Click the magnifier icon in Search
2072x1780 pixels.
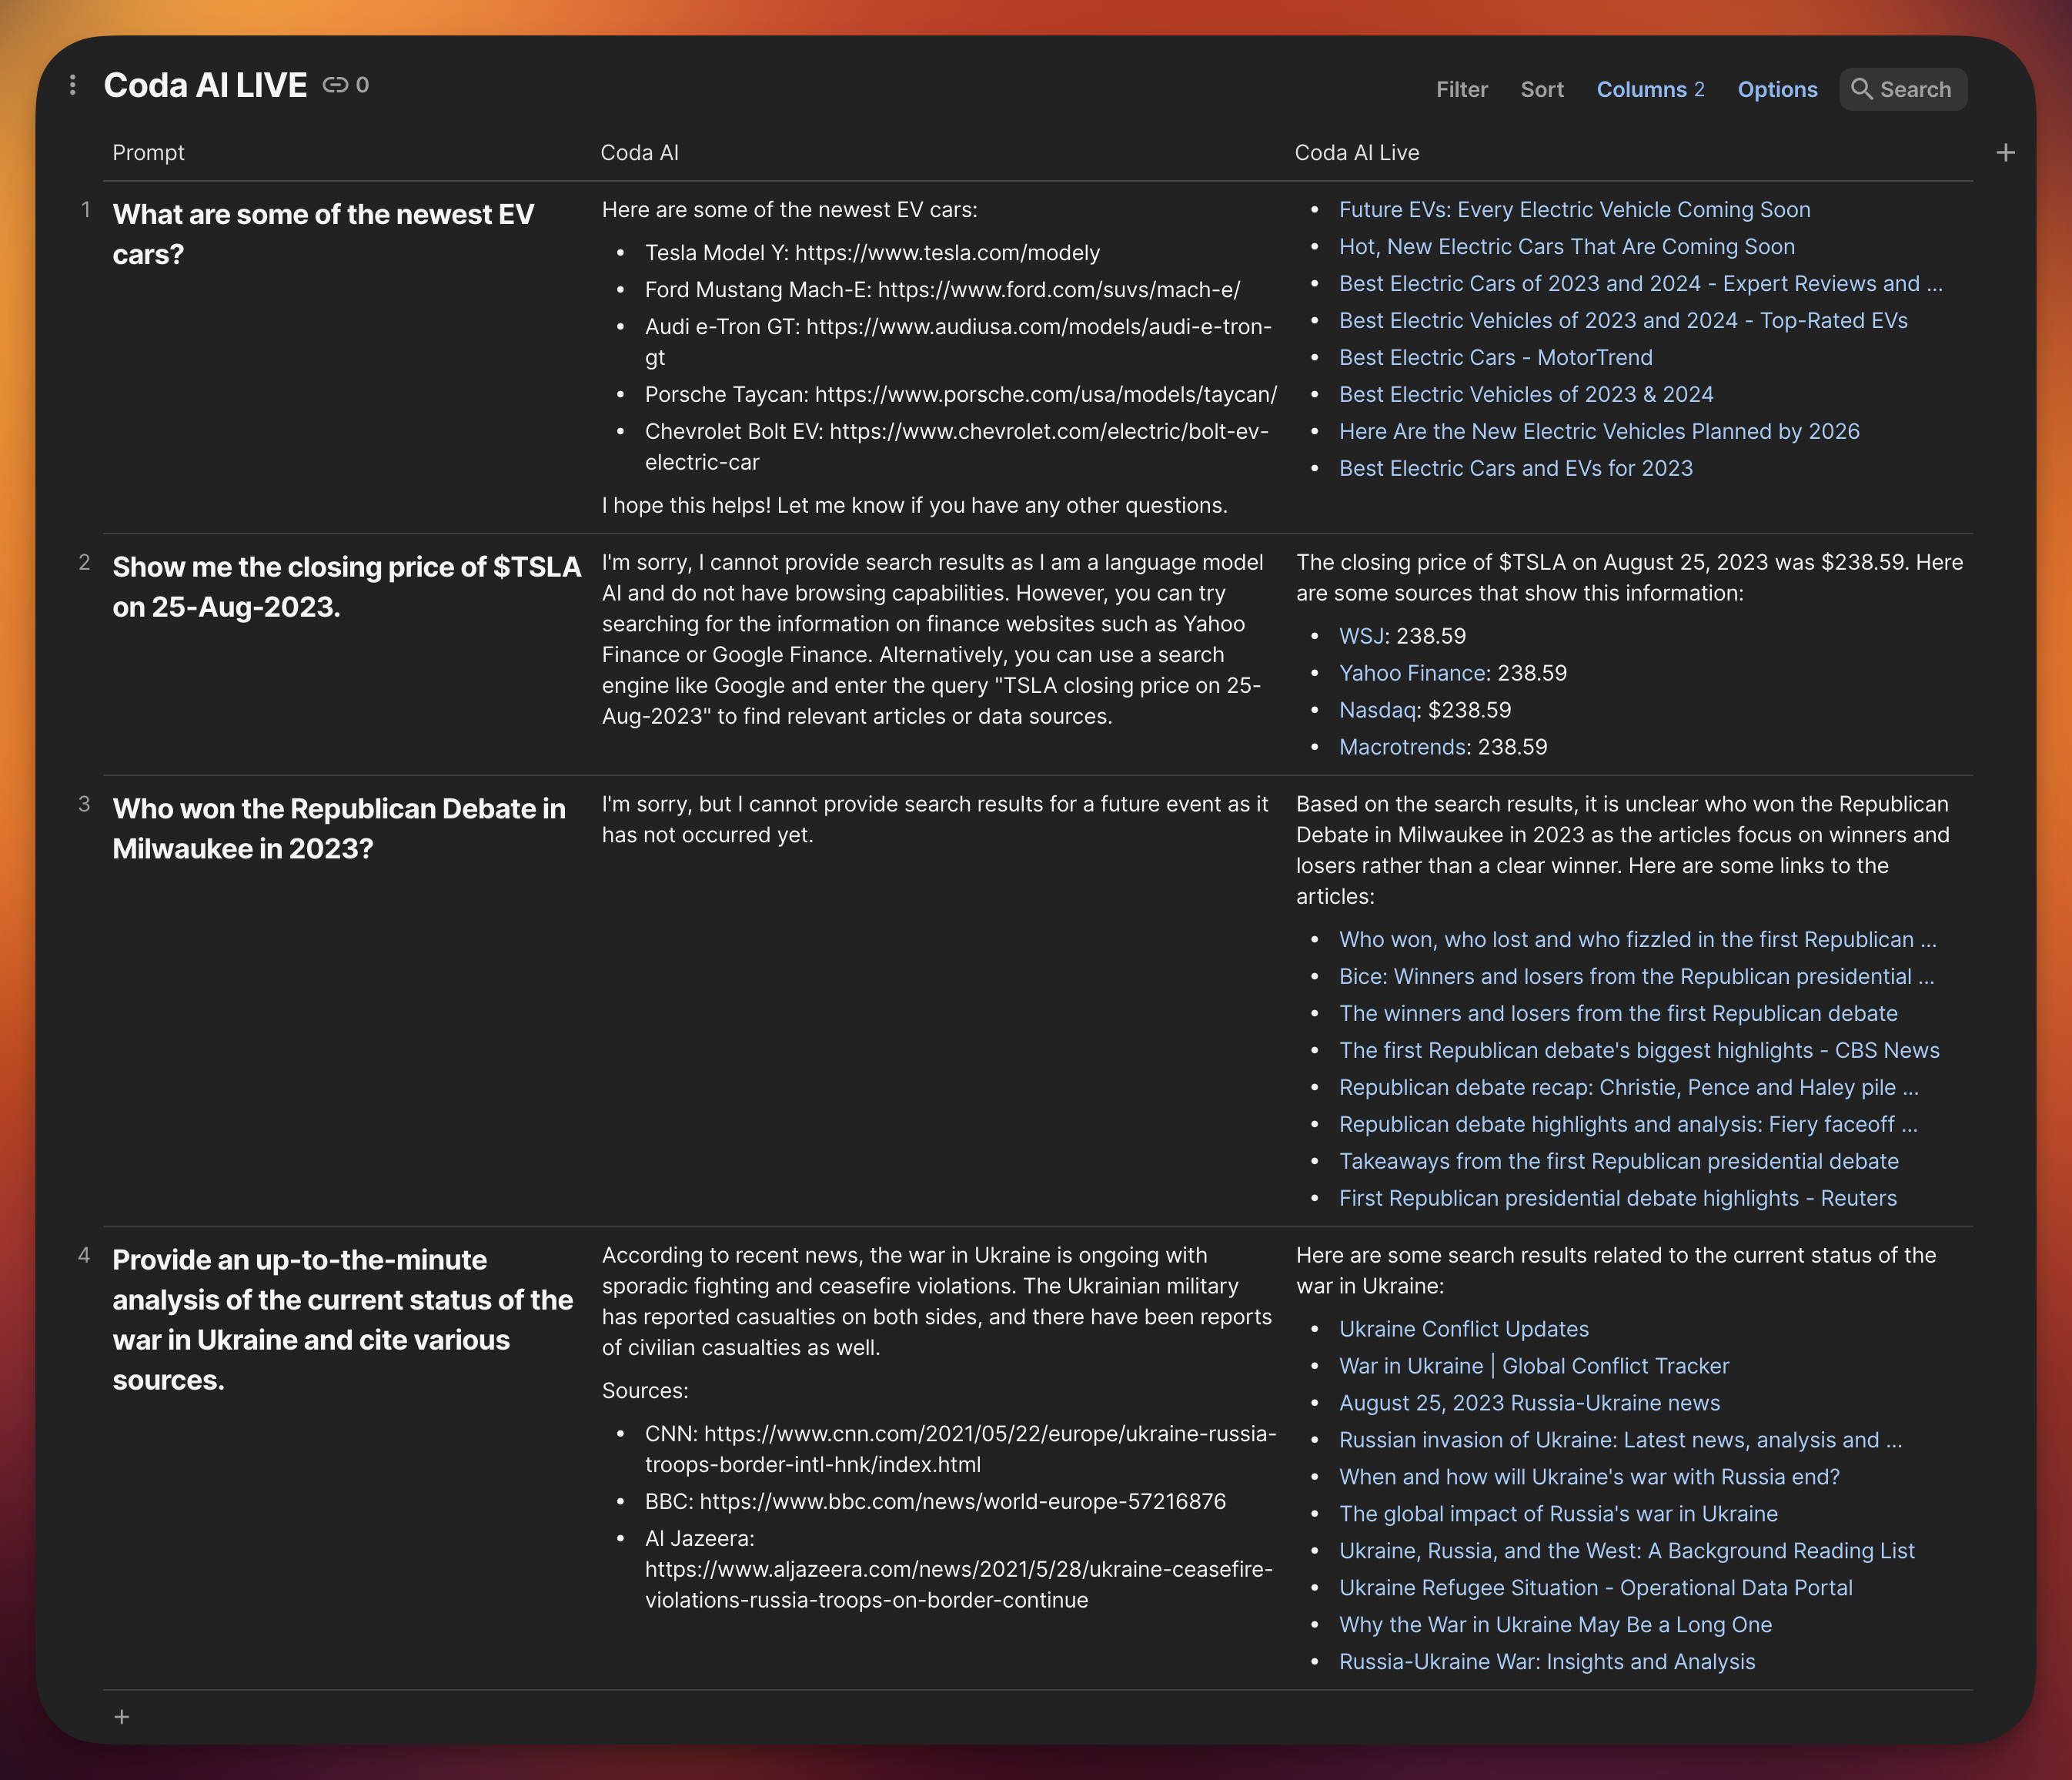tap(1861, 89)
